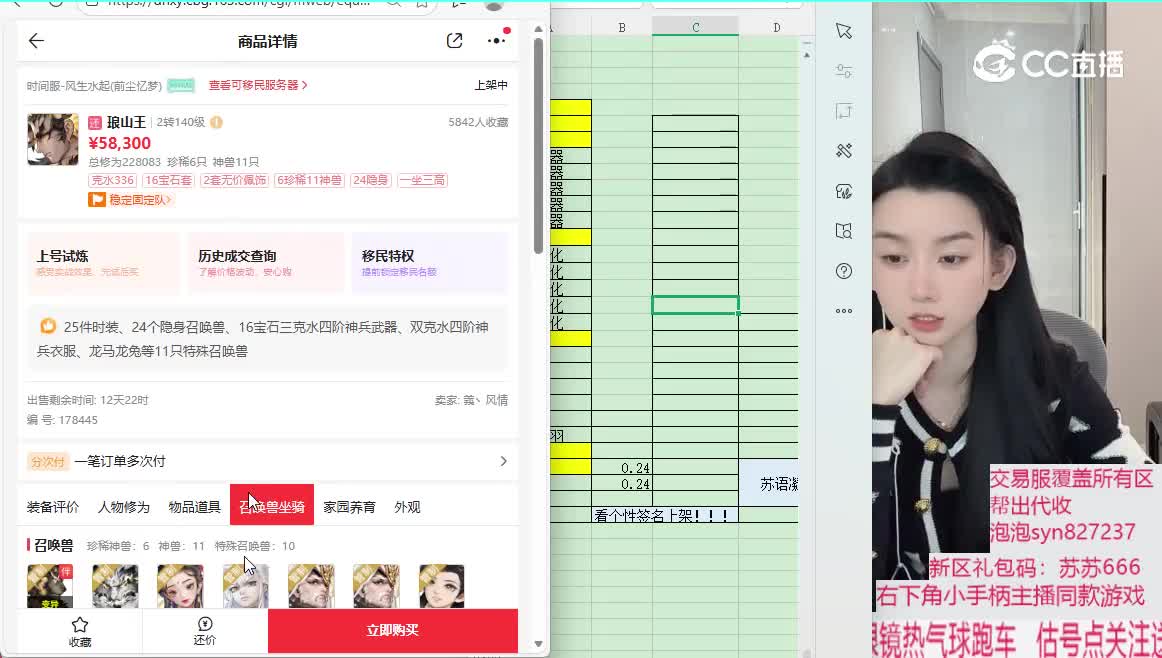Click the 6珍稀11神兽 tag
1162x658 pixels.
coord(309,180)
